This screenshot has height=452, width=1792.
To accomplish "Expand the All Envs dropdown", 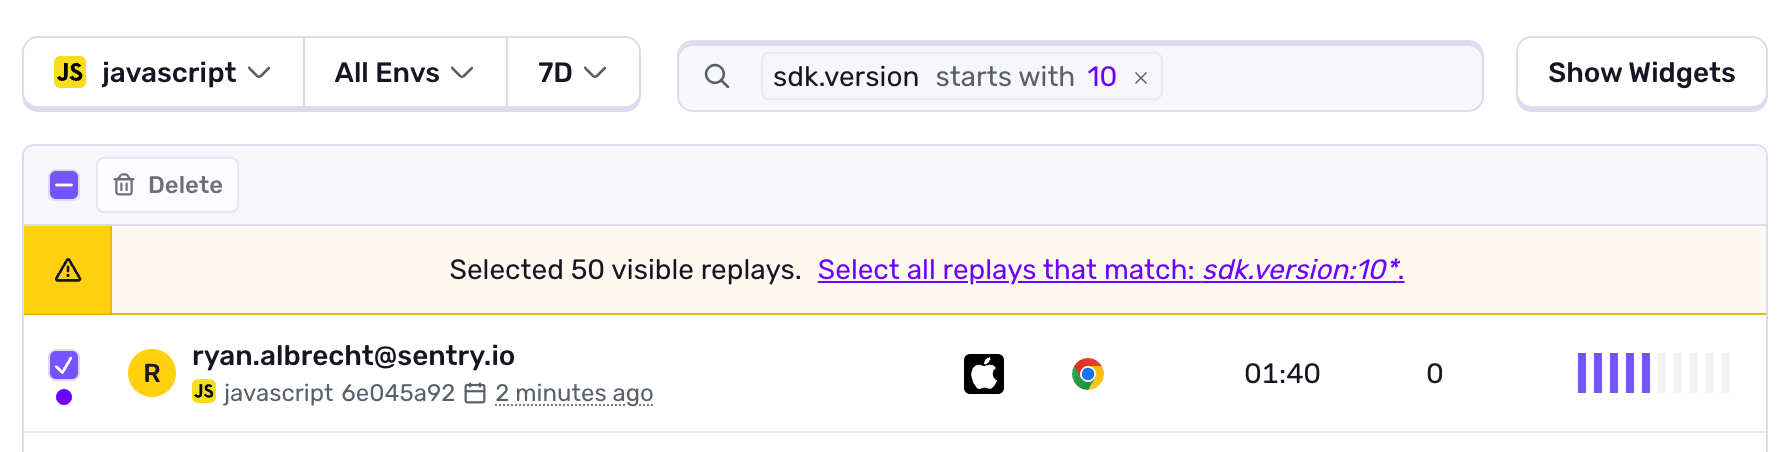I will click(404, 73).
